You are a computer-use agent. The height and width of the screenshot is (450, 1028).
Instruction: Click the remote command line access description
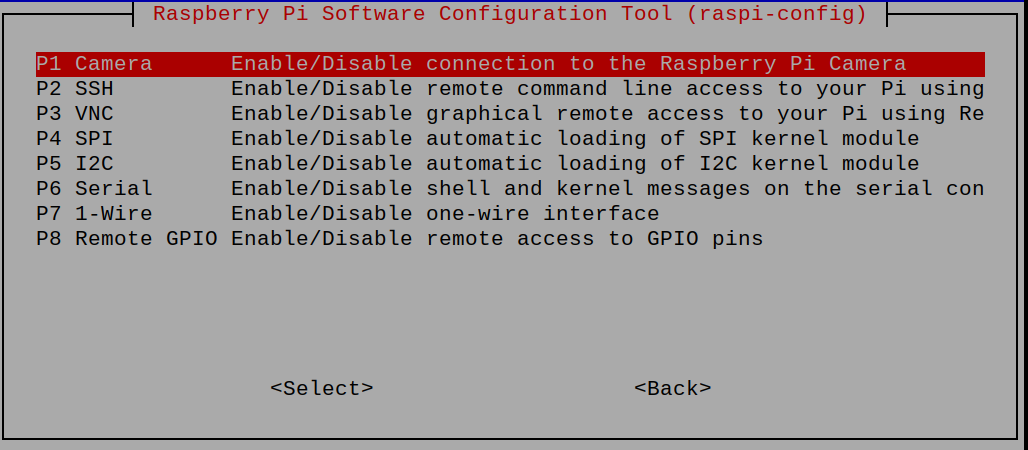[607, 89]
